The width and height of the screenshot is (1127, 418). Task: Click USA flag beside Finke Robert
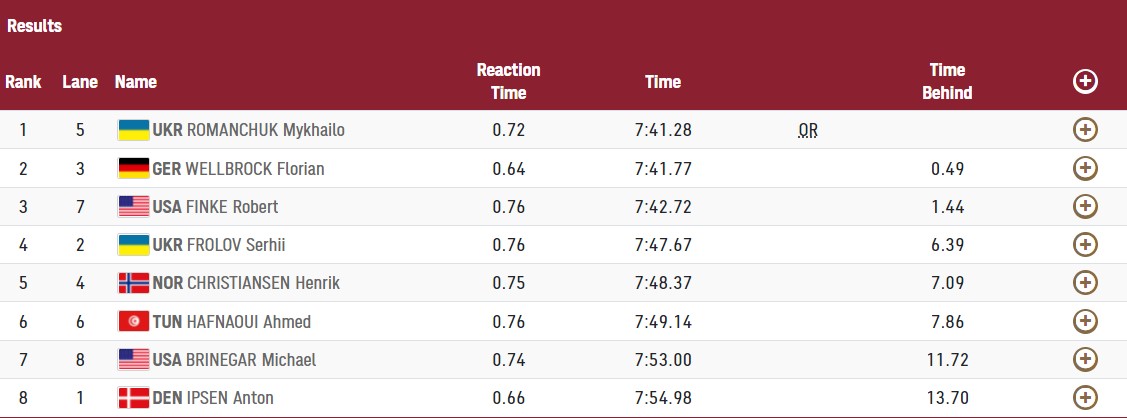point(133,207)
